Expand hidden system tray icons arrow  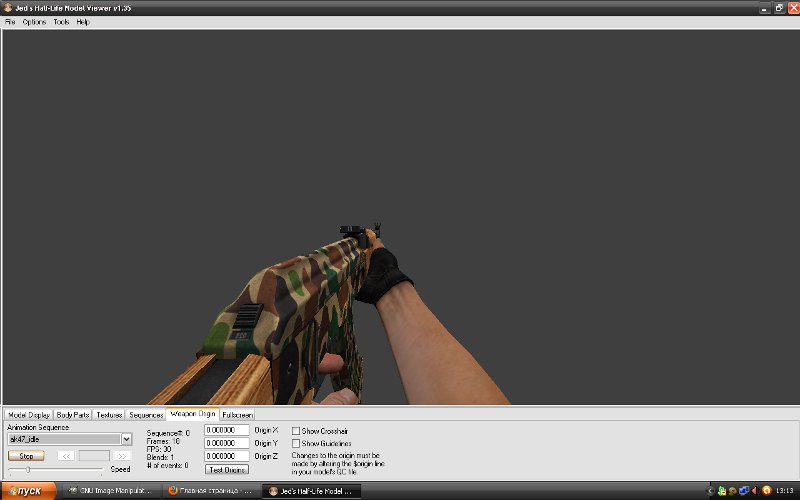(x=710, y=491)
